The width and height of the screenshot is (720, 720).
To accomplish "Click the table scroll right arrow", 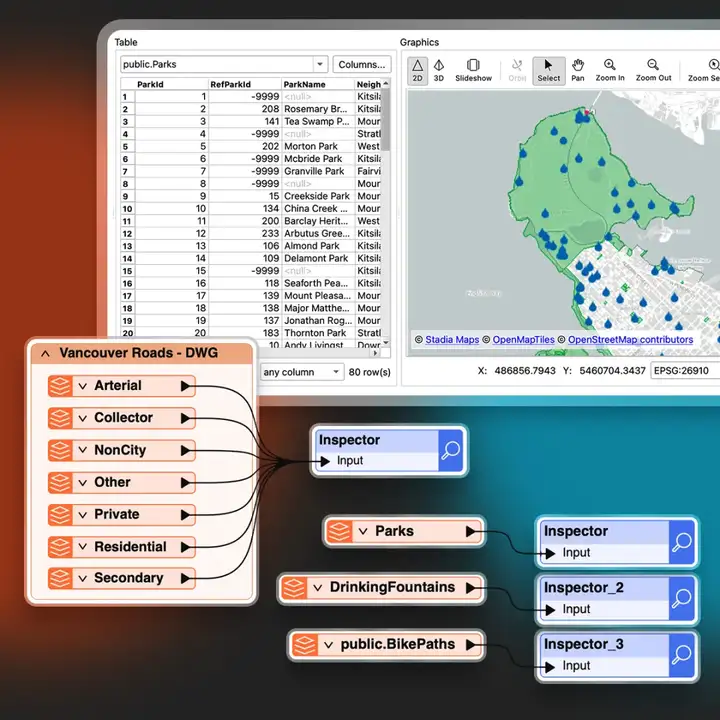I will 376,353.
